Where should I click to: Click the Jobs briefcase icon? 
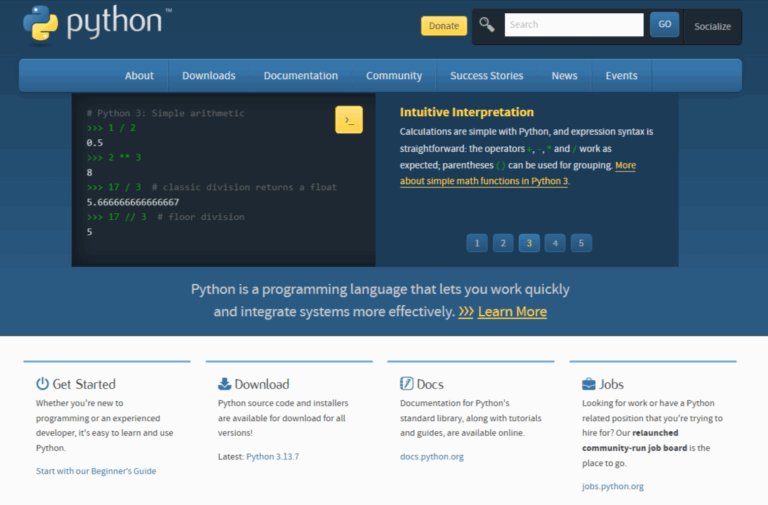[589, 384]
